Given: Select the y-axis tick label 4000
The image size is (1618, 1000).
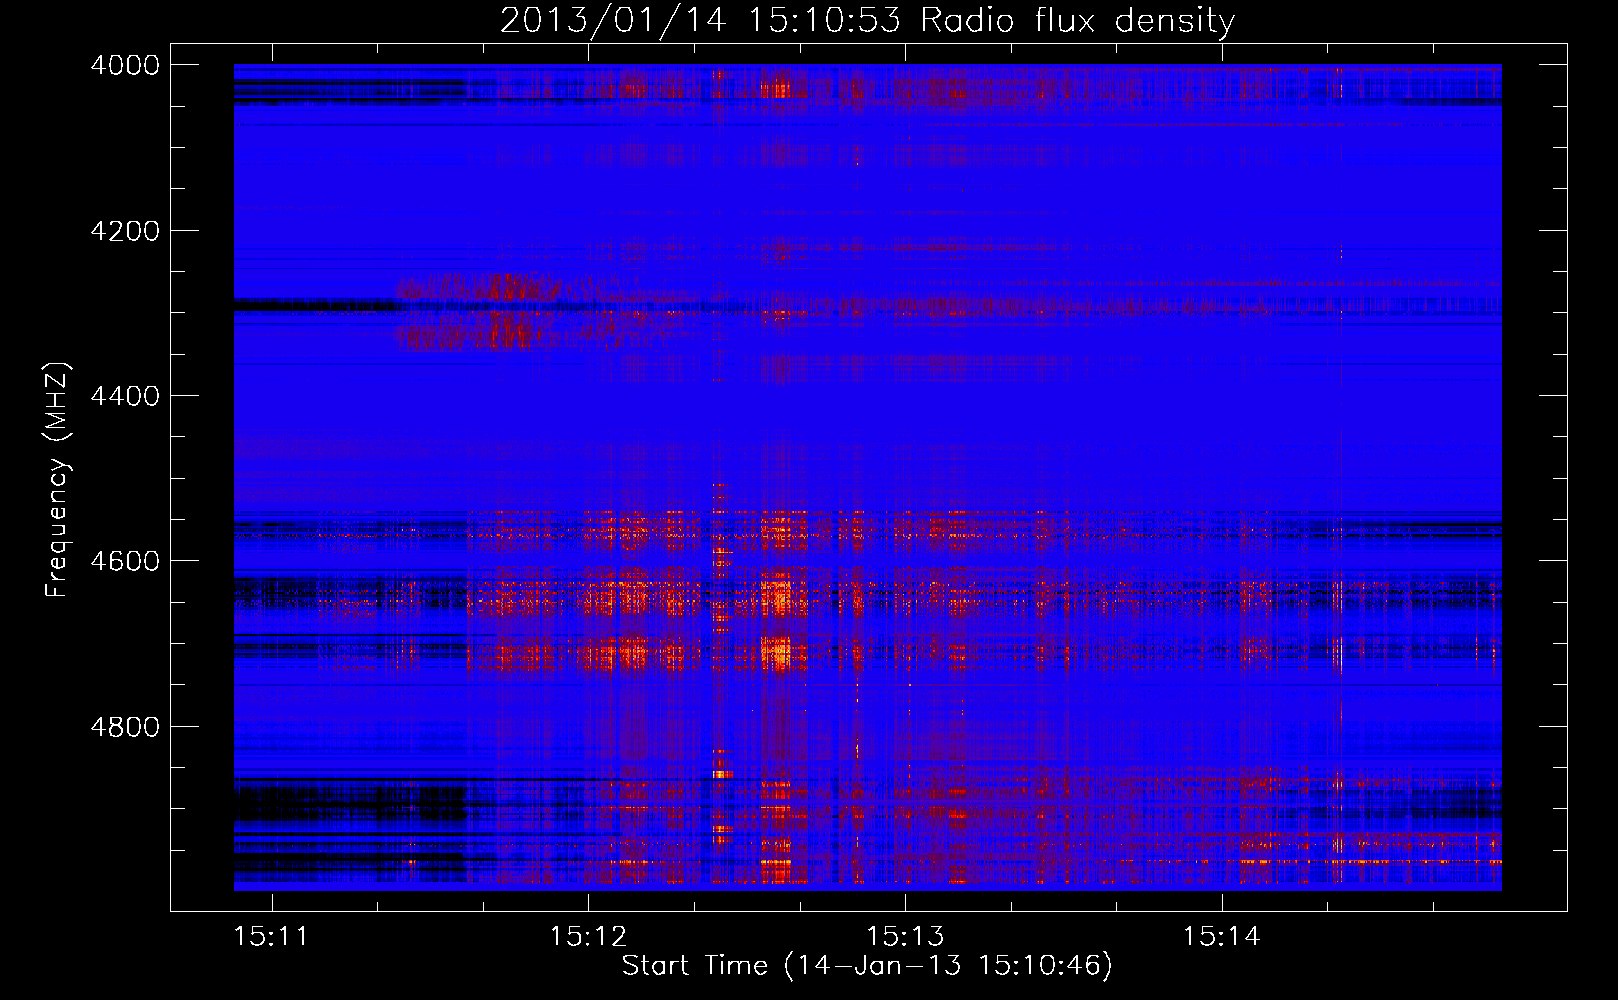Looking at the screenshot, I should click(x=125, y=65).
